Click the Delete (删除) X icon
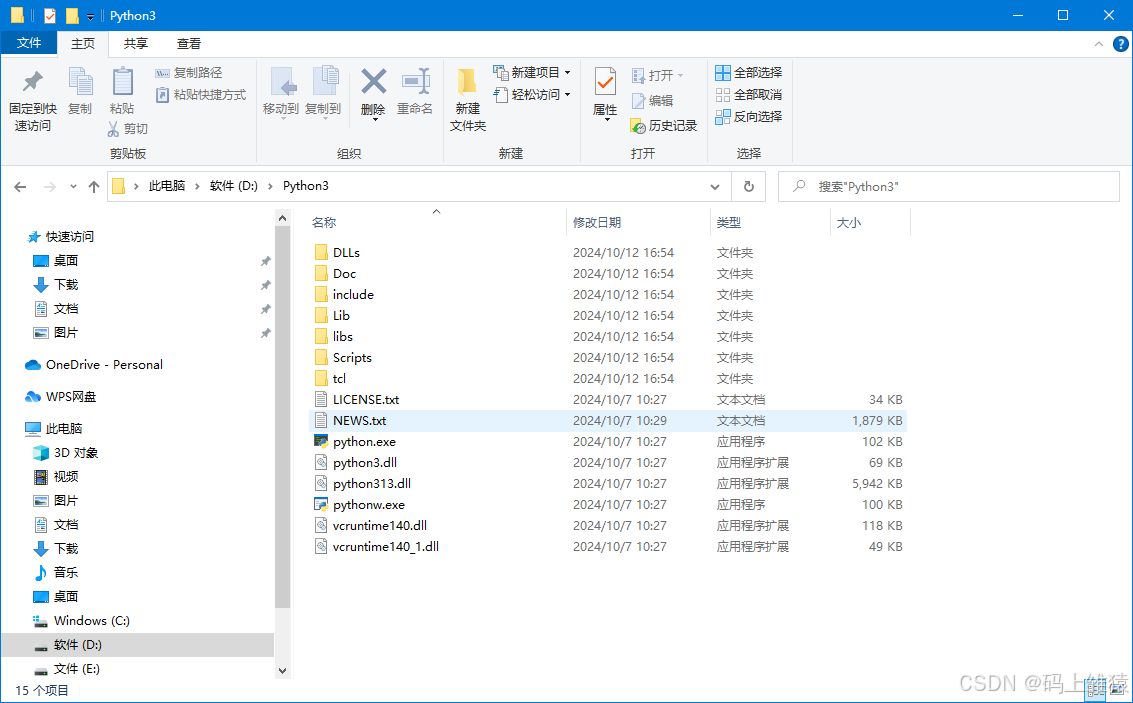 coord(373,81)
